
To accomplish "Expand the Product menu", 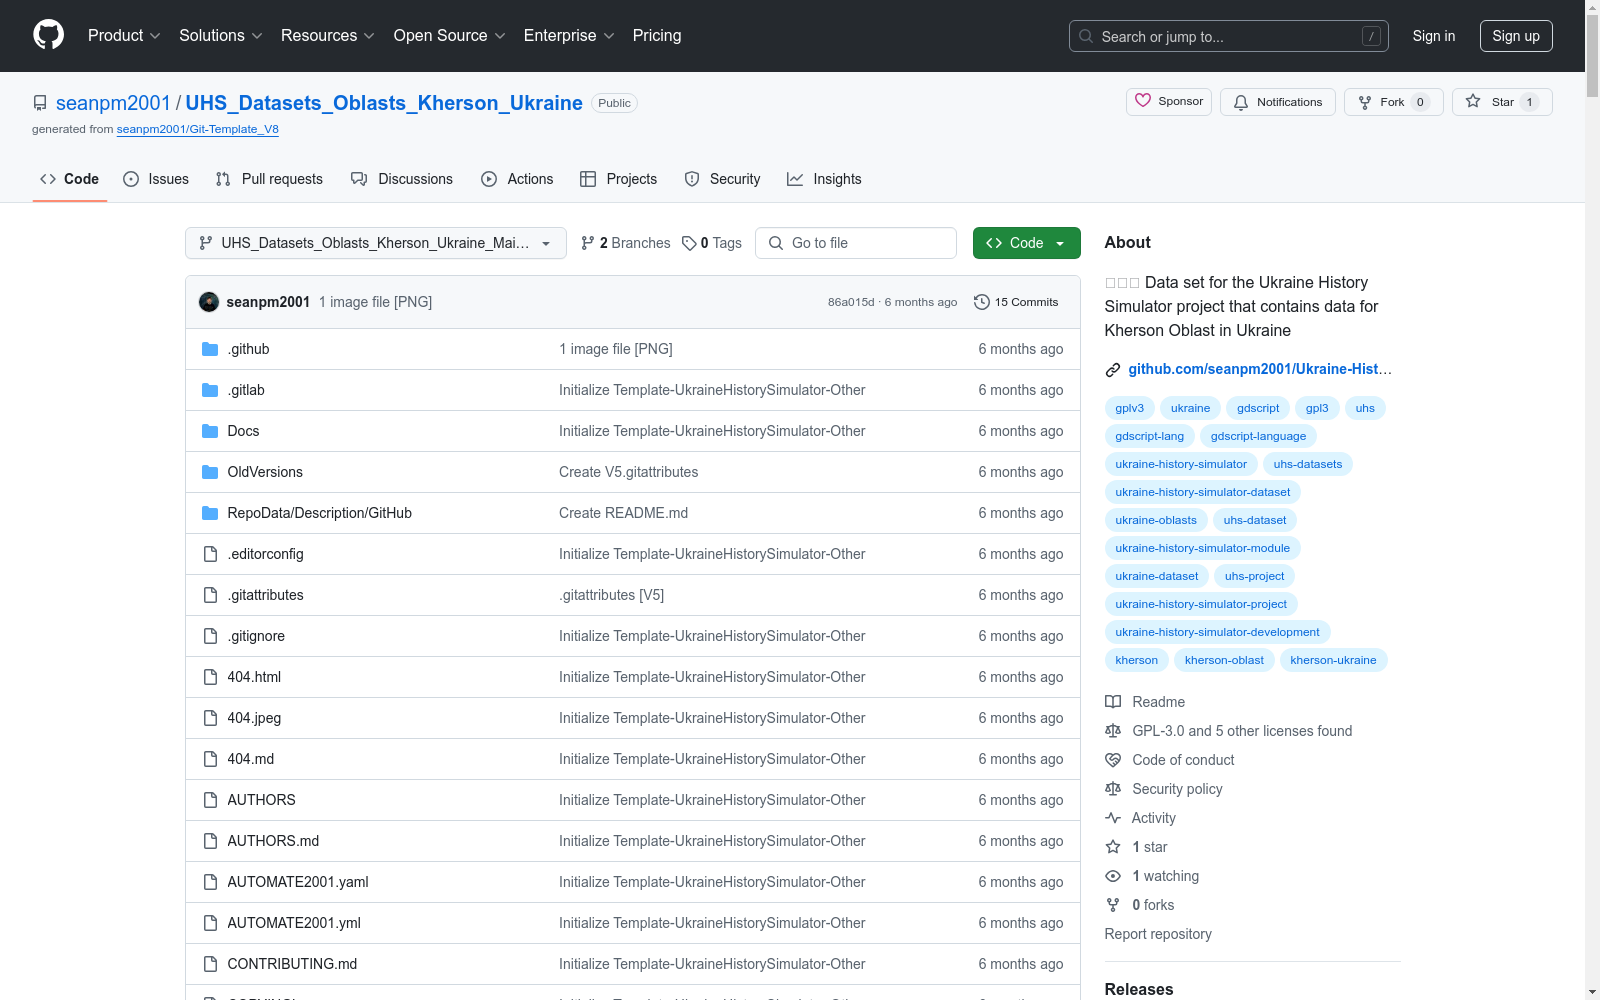I will (124, 36).
